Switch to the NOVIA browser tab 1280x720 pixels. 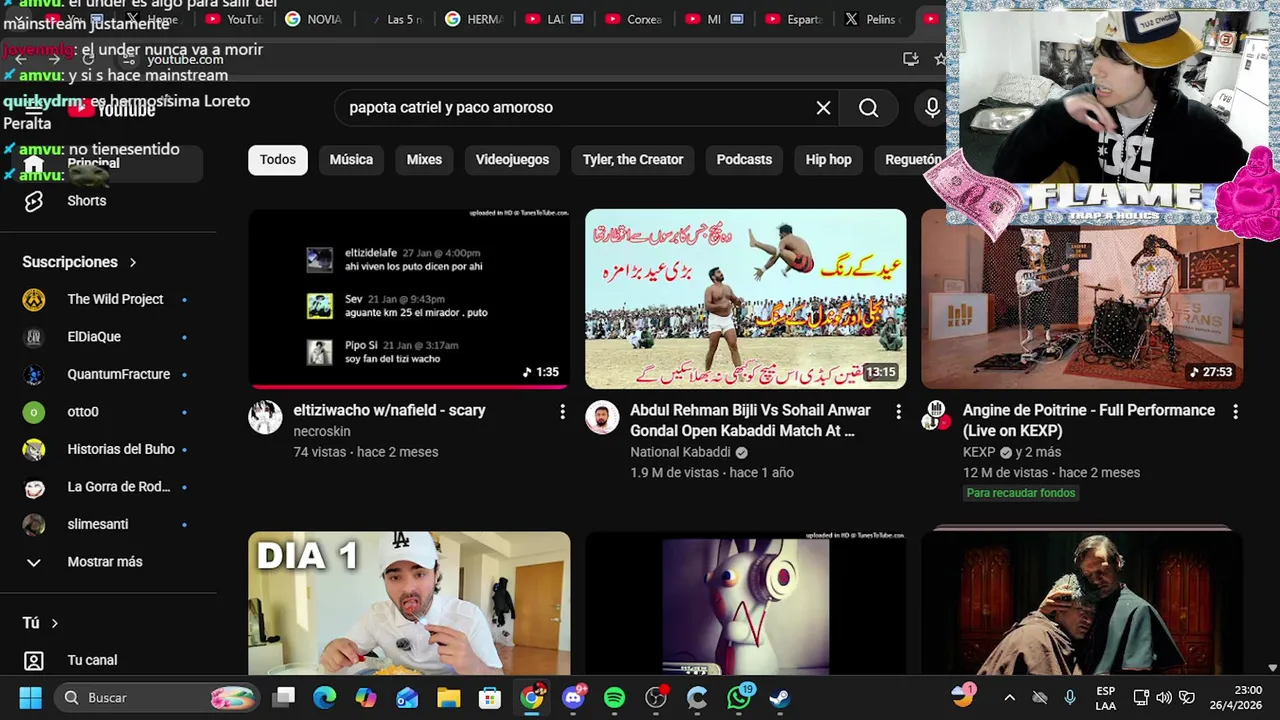(314, 19)
